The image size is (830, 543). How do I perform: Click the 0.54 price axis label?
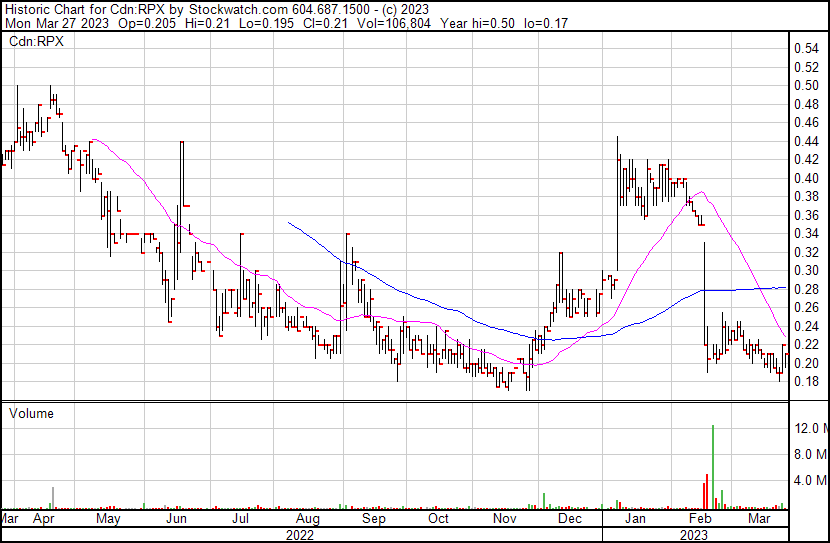[x=807, y=49]
